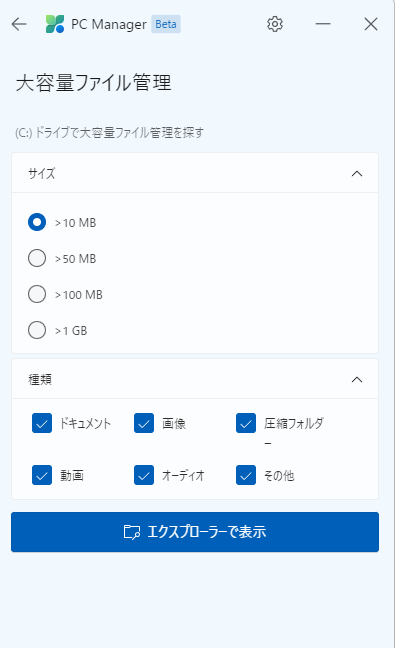Select the >50 MB size option

click(x=37, y=258)
